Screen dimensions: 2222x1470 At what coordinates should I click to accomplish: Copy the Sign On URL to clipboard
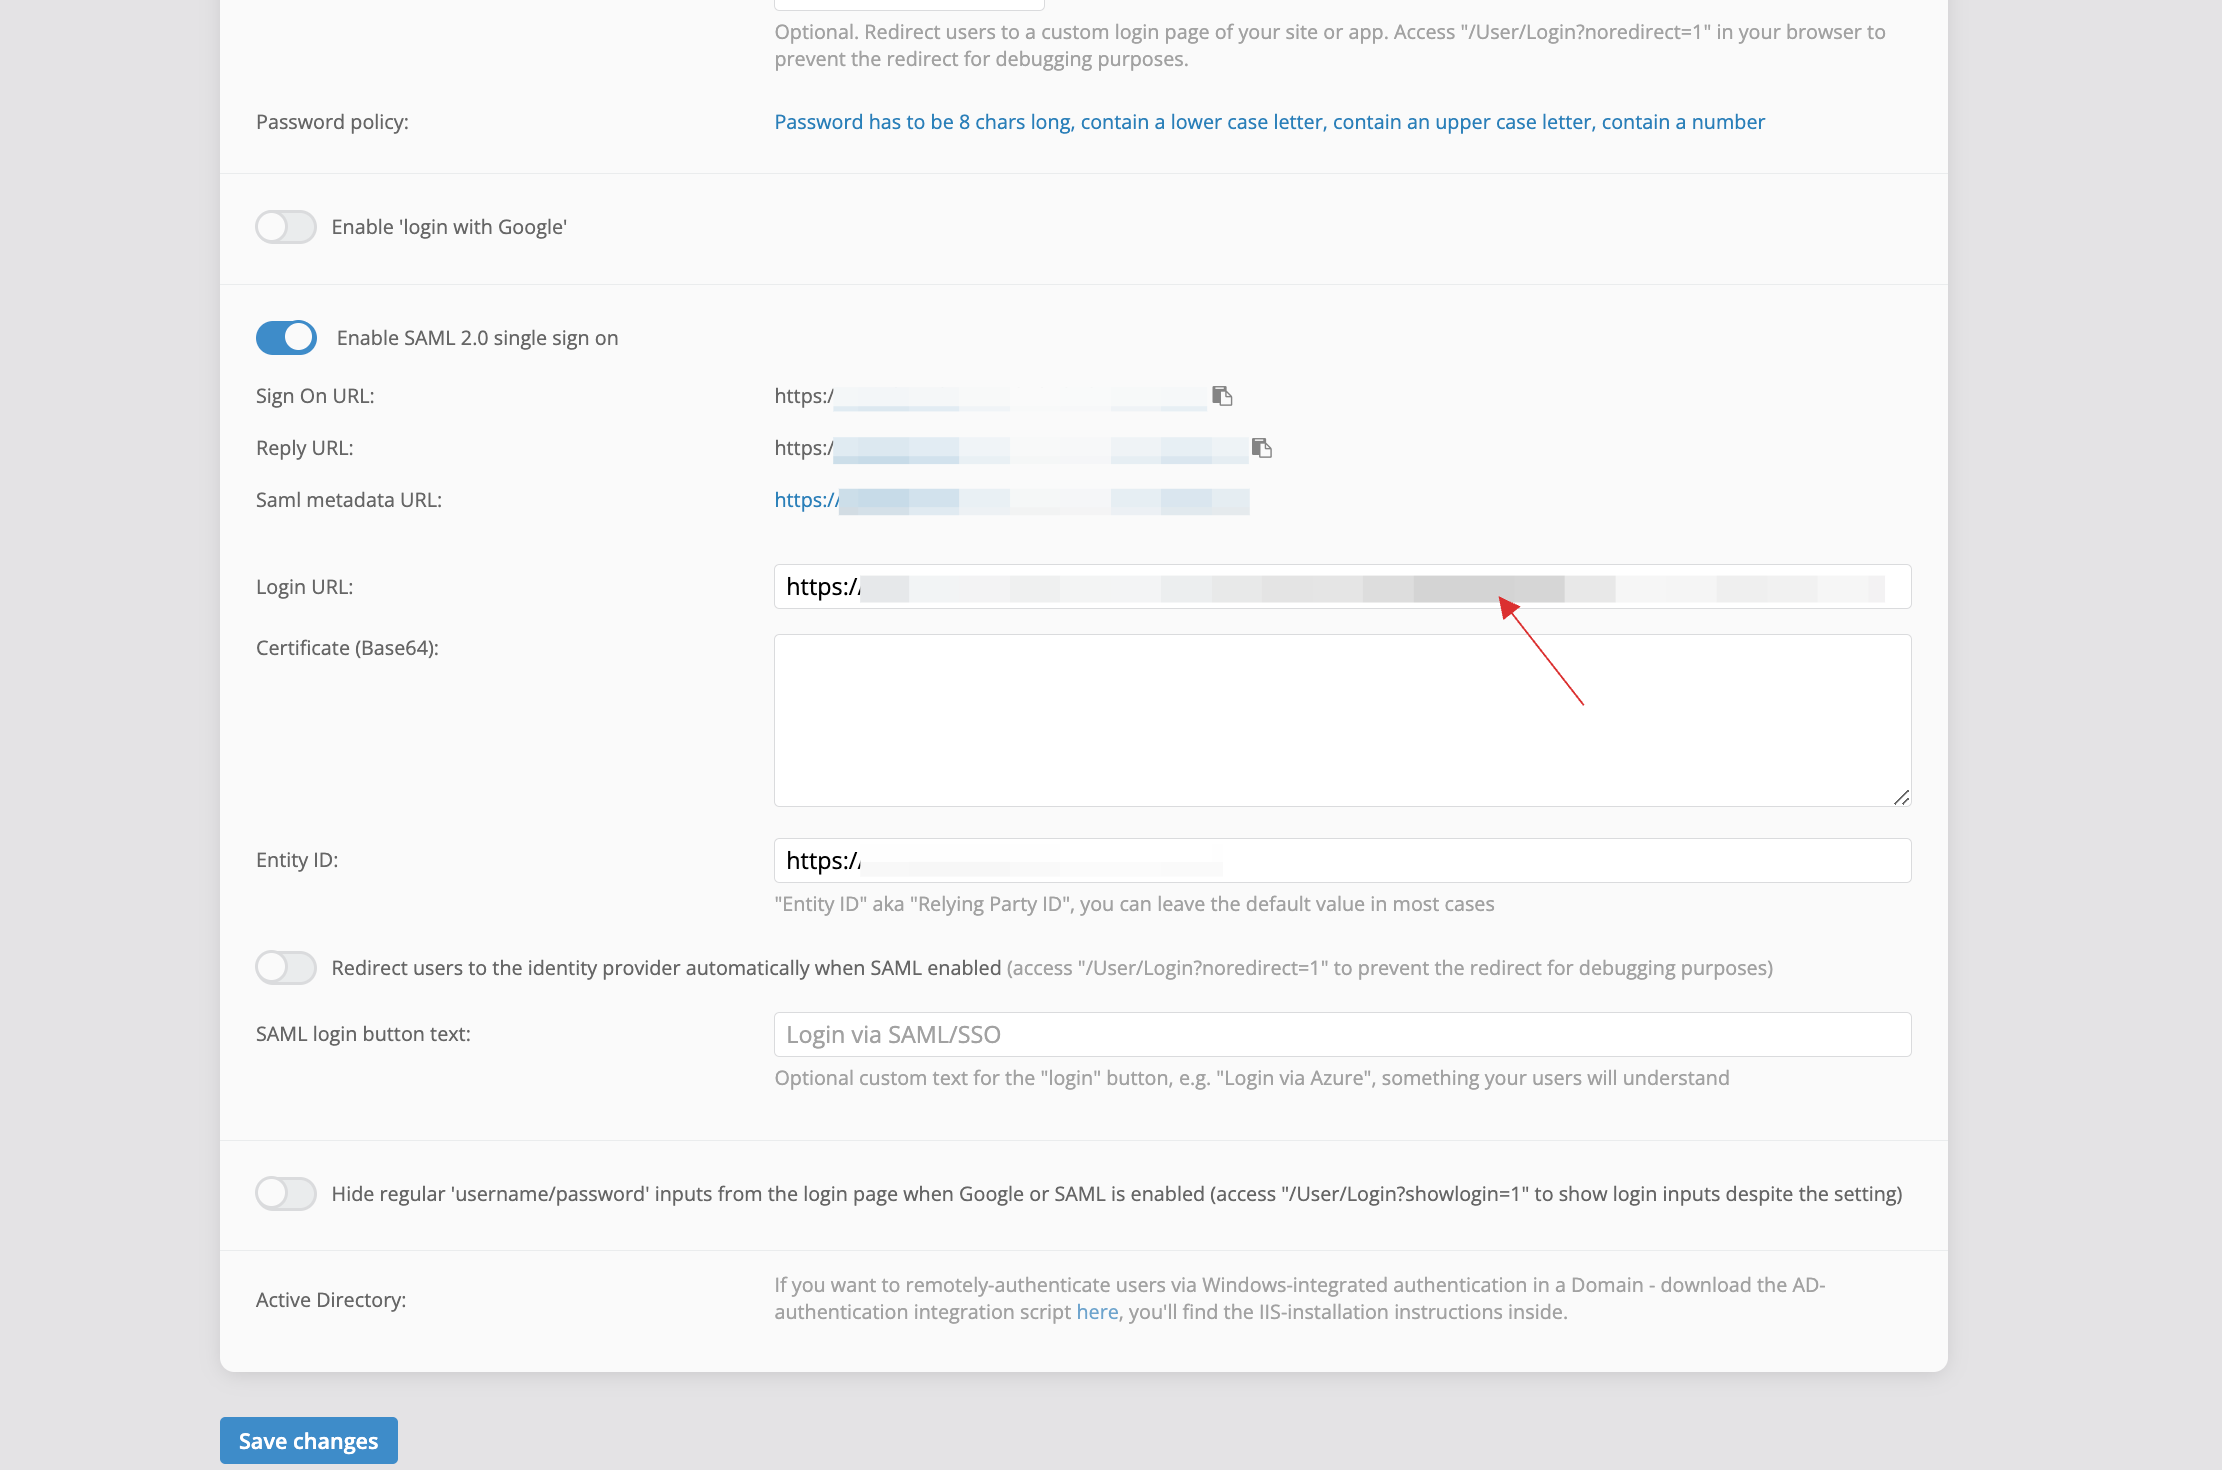(x=1222, y=396)
